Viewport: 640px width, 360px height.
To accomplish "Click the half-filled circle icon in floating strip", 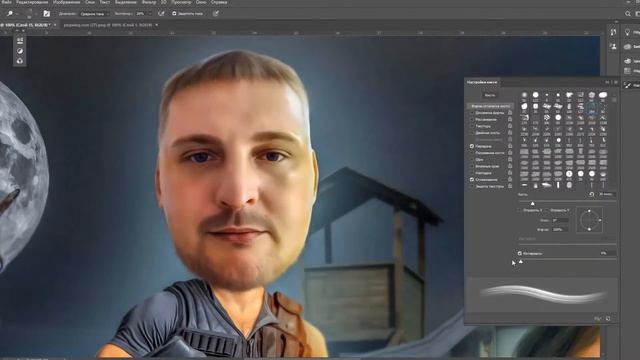I will 20,51.
